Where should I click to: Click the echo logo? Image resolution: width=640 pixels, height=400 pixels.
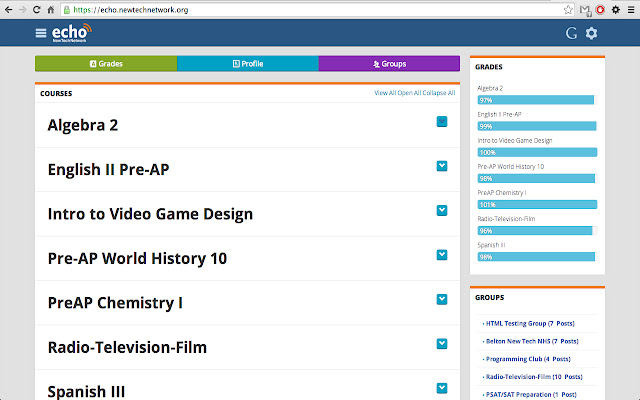coord(72,33)
